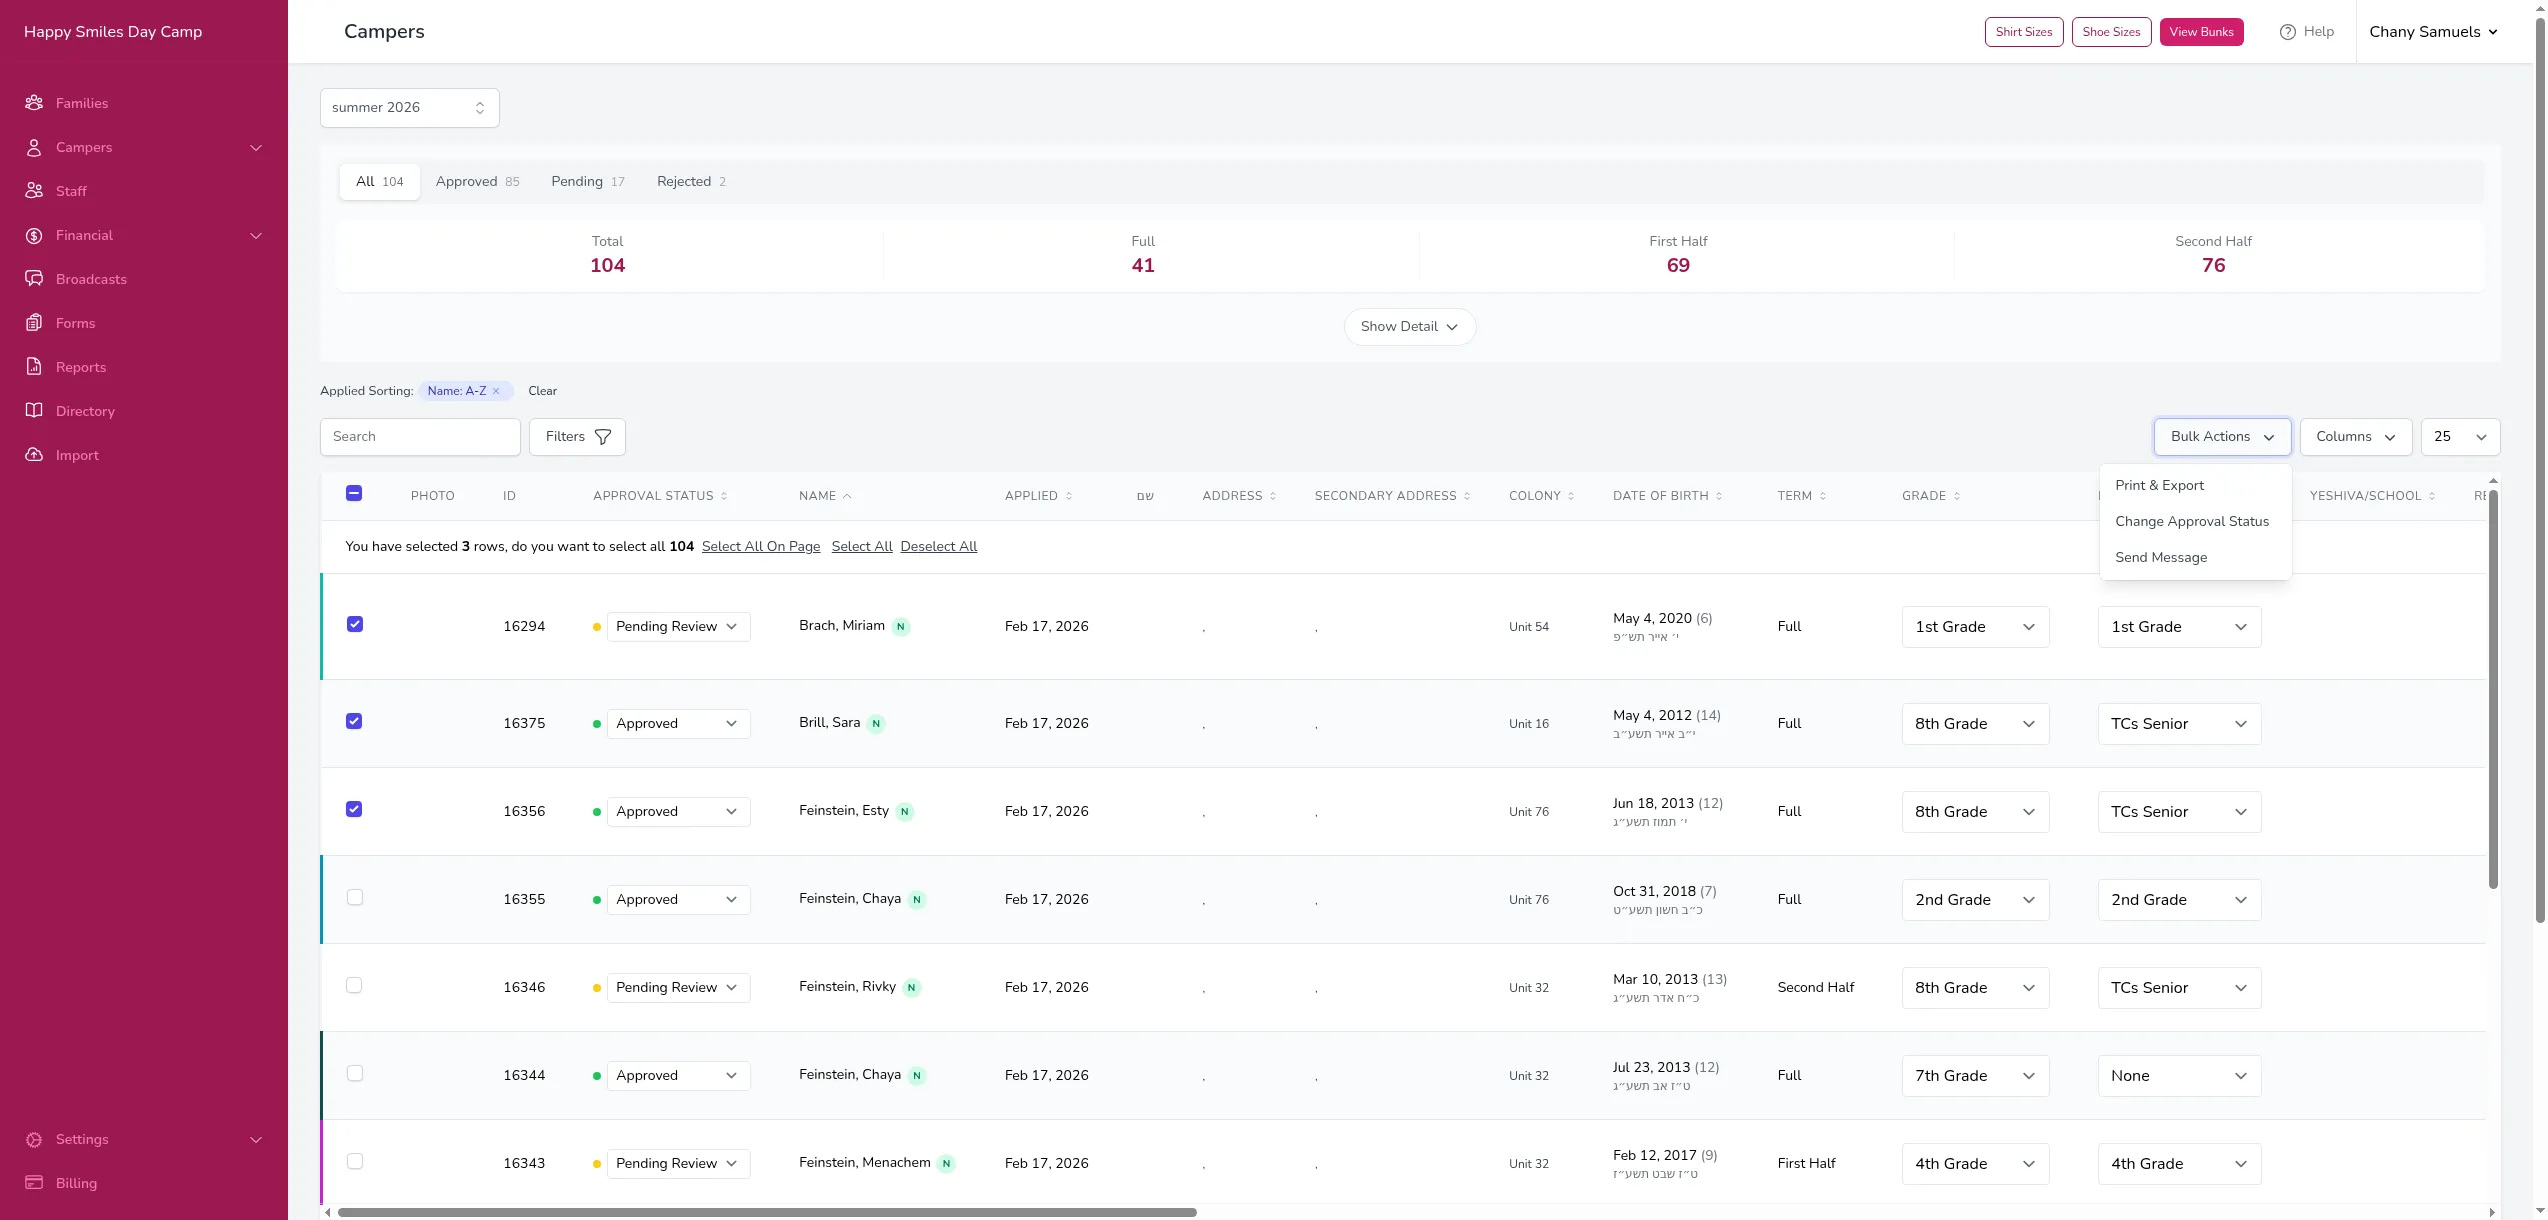Open the summer 2026 season selector
This screenshot has height=1220, width=2548.
tap(410, 108)
